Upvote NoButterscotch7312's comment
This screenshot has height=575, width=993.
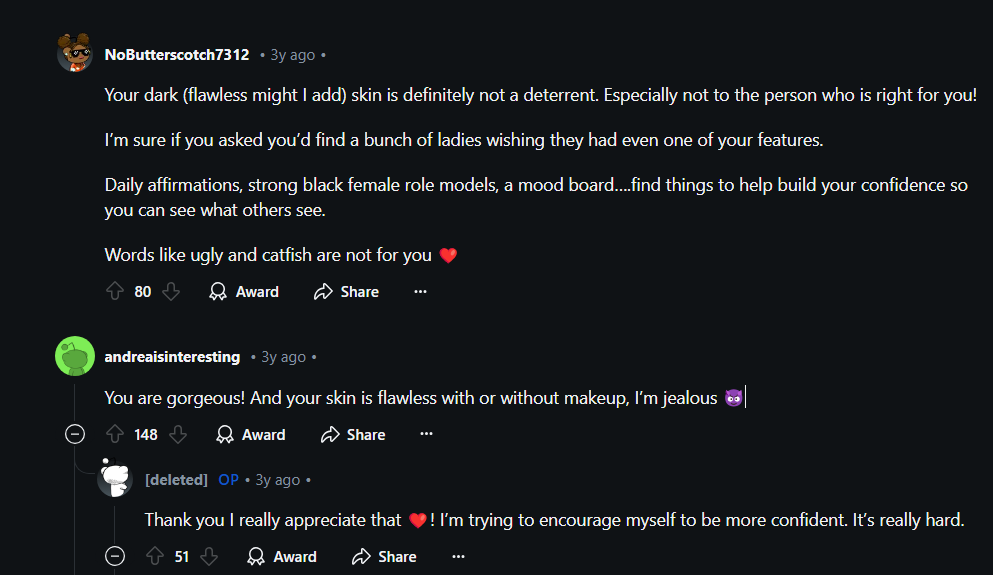click(114, 292)
